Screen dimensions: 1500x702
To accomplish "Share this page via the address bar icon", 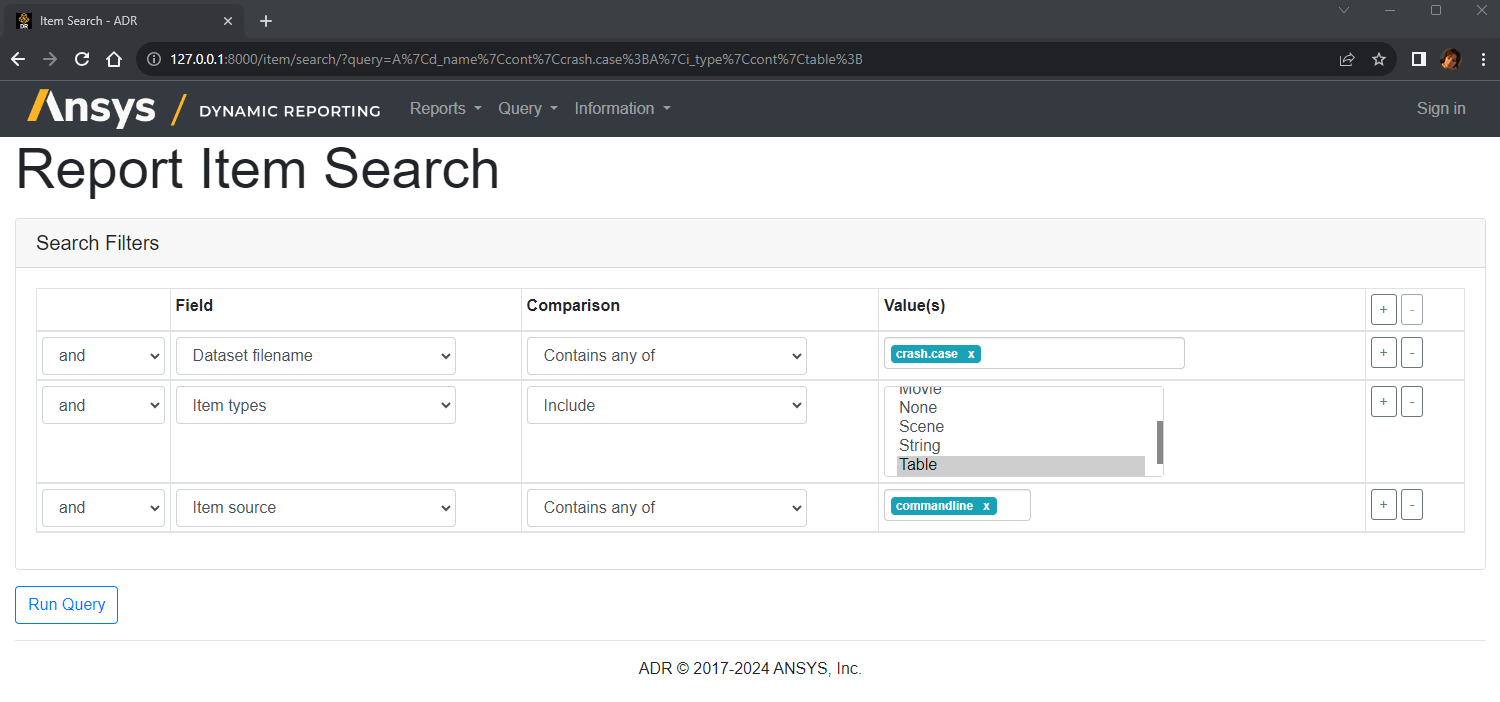I will tap(1347, 59).
